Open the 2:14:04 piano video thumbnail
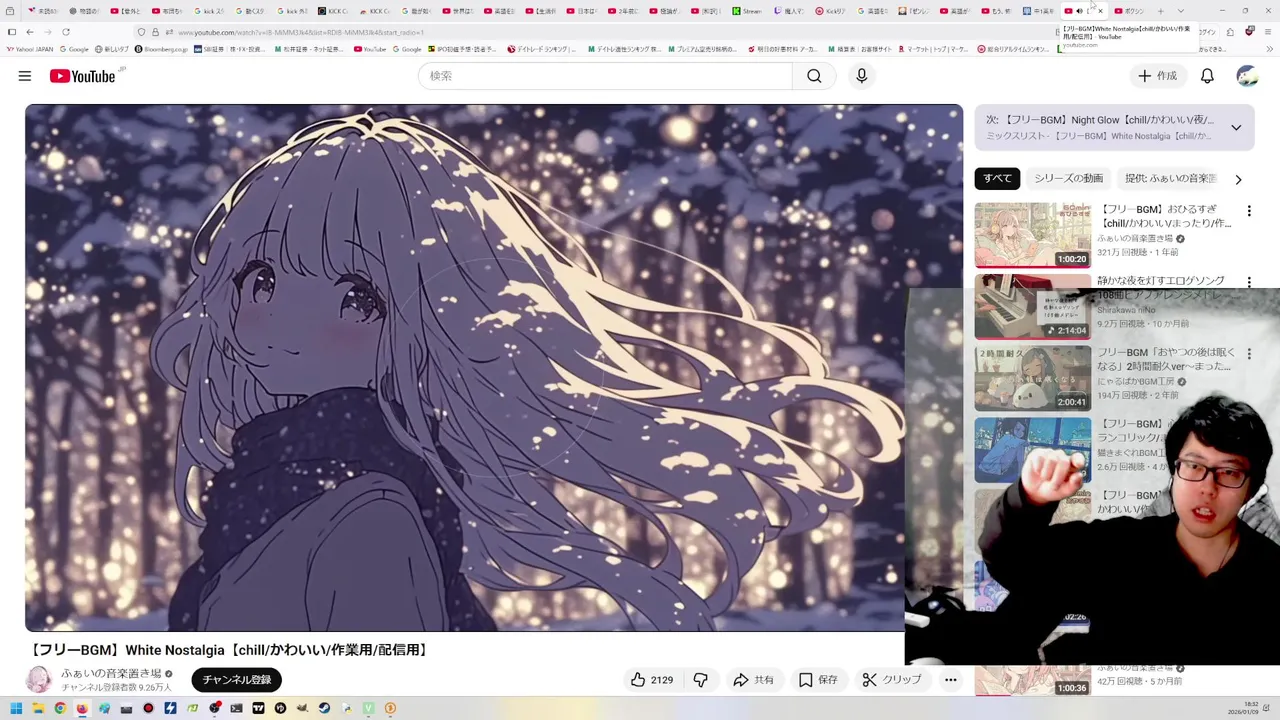The image size is (1280, 720). (x=1033, y=307)
